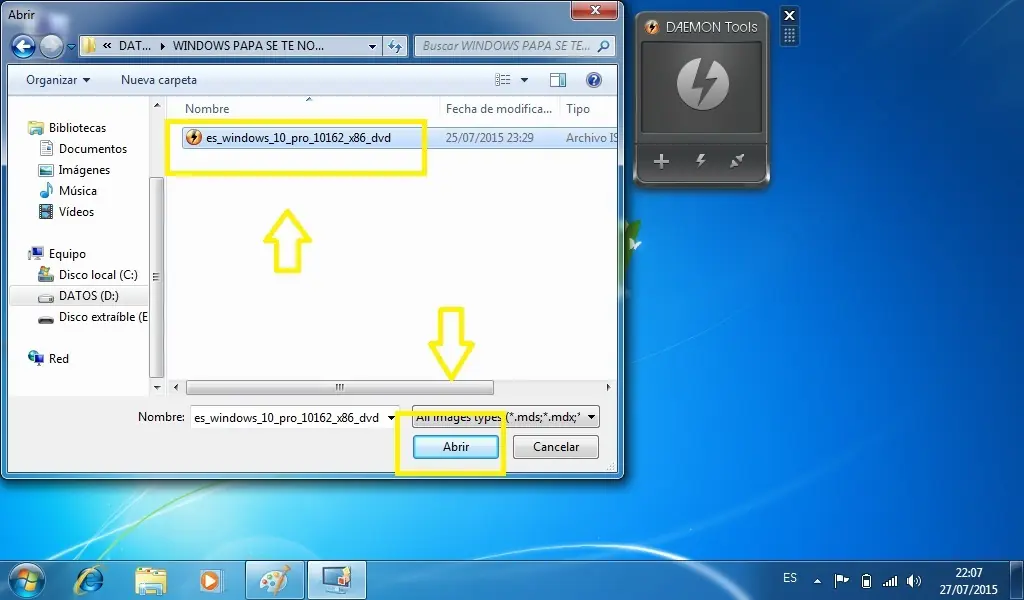Click the search magnifier icon
The height and width of the screenshot is (600, 1024).
click(x=603, y=46)
